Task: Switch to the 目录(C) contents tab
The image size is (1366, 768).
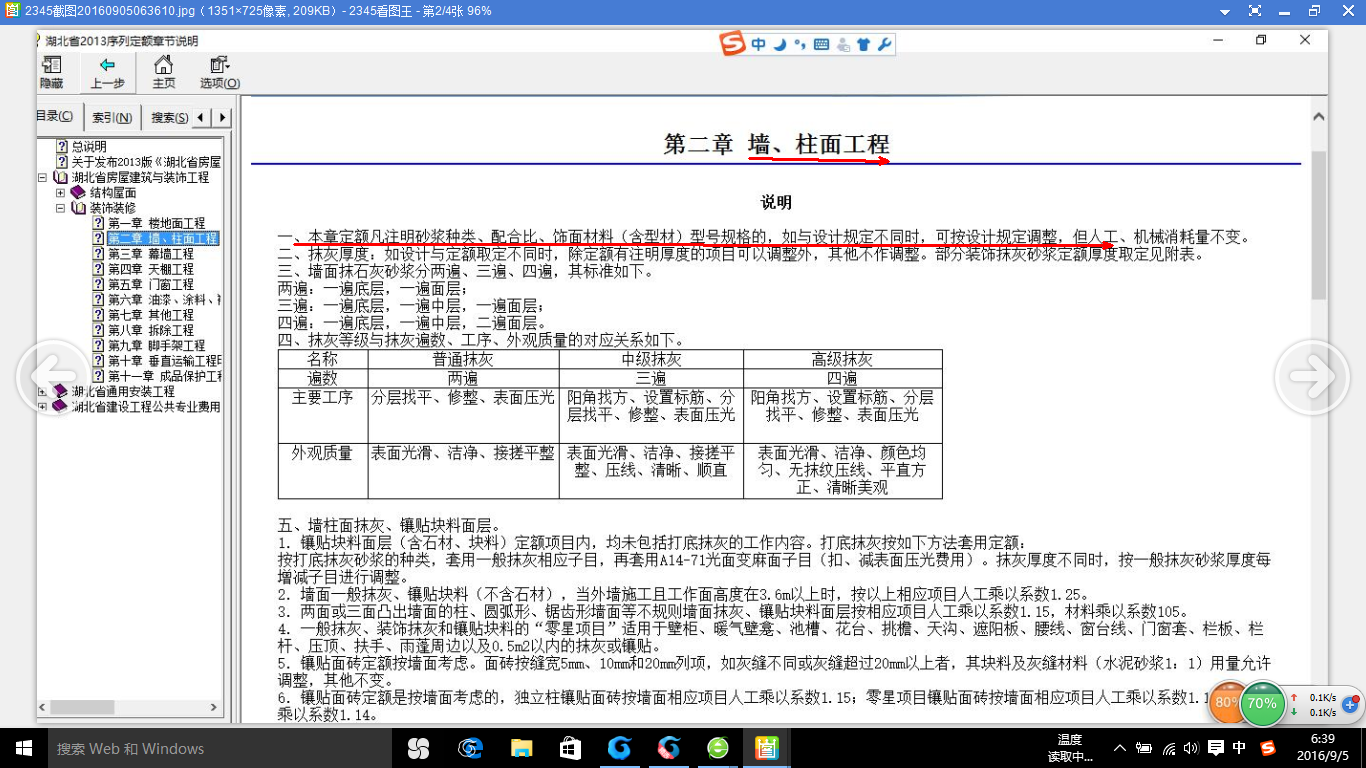Action: click(x=56, y=117)
